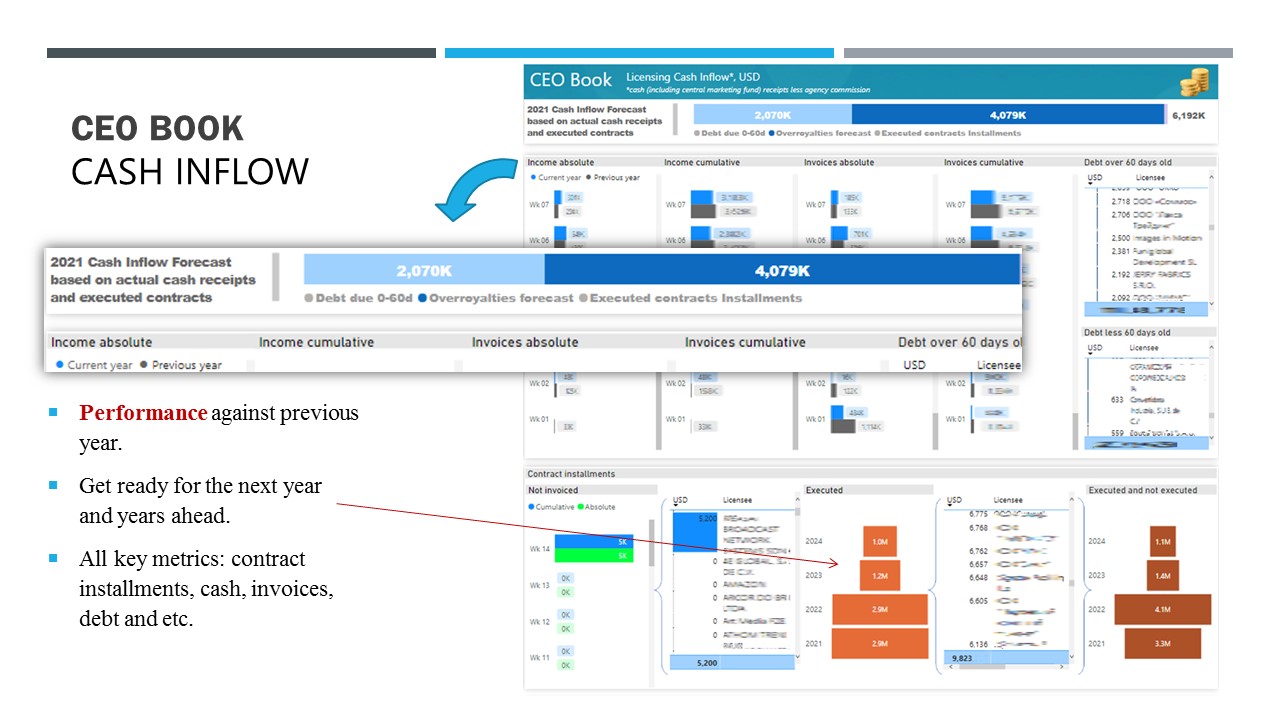Screen dimensions: 1280x720
Task: Click the USD sort arrow in Debt over 60 days table
Action: pyautogui.click(x=1089, y=183)
